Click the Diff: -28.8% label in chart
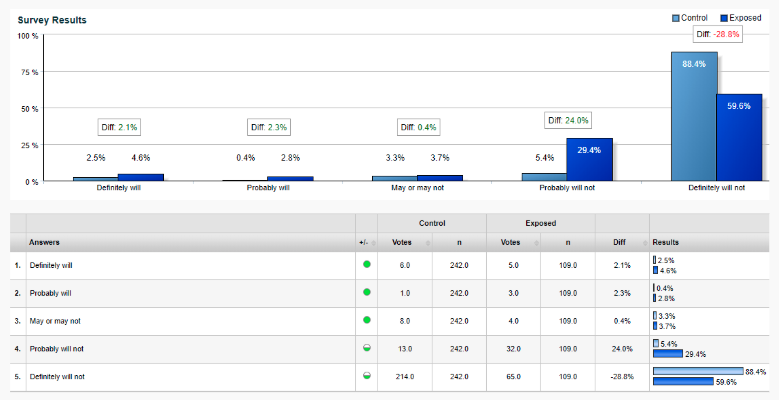 pos(718,34)
